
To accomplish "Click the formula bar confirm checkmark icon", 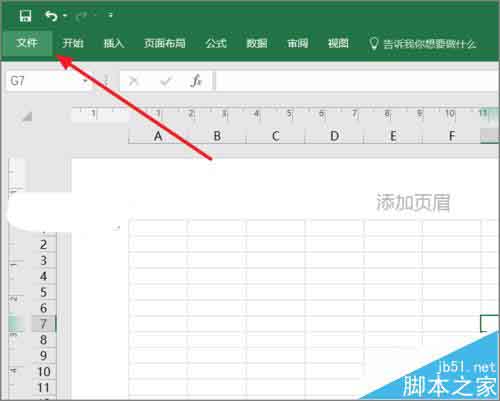I will (166, 81).
